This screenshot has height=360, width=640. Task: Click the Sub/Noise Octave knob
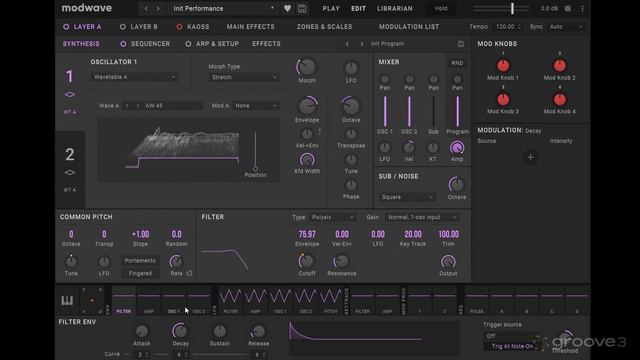click(456, 184)
